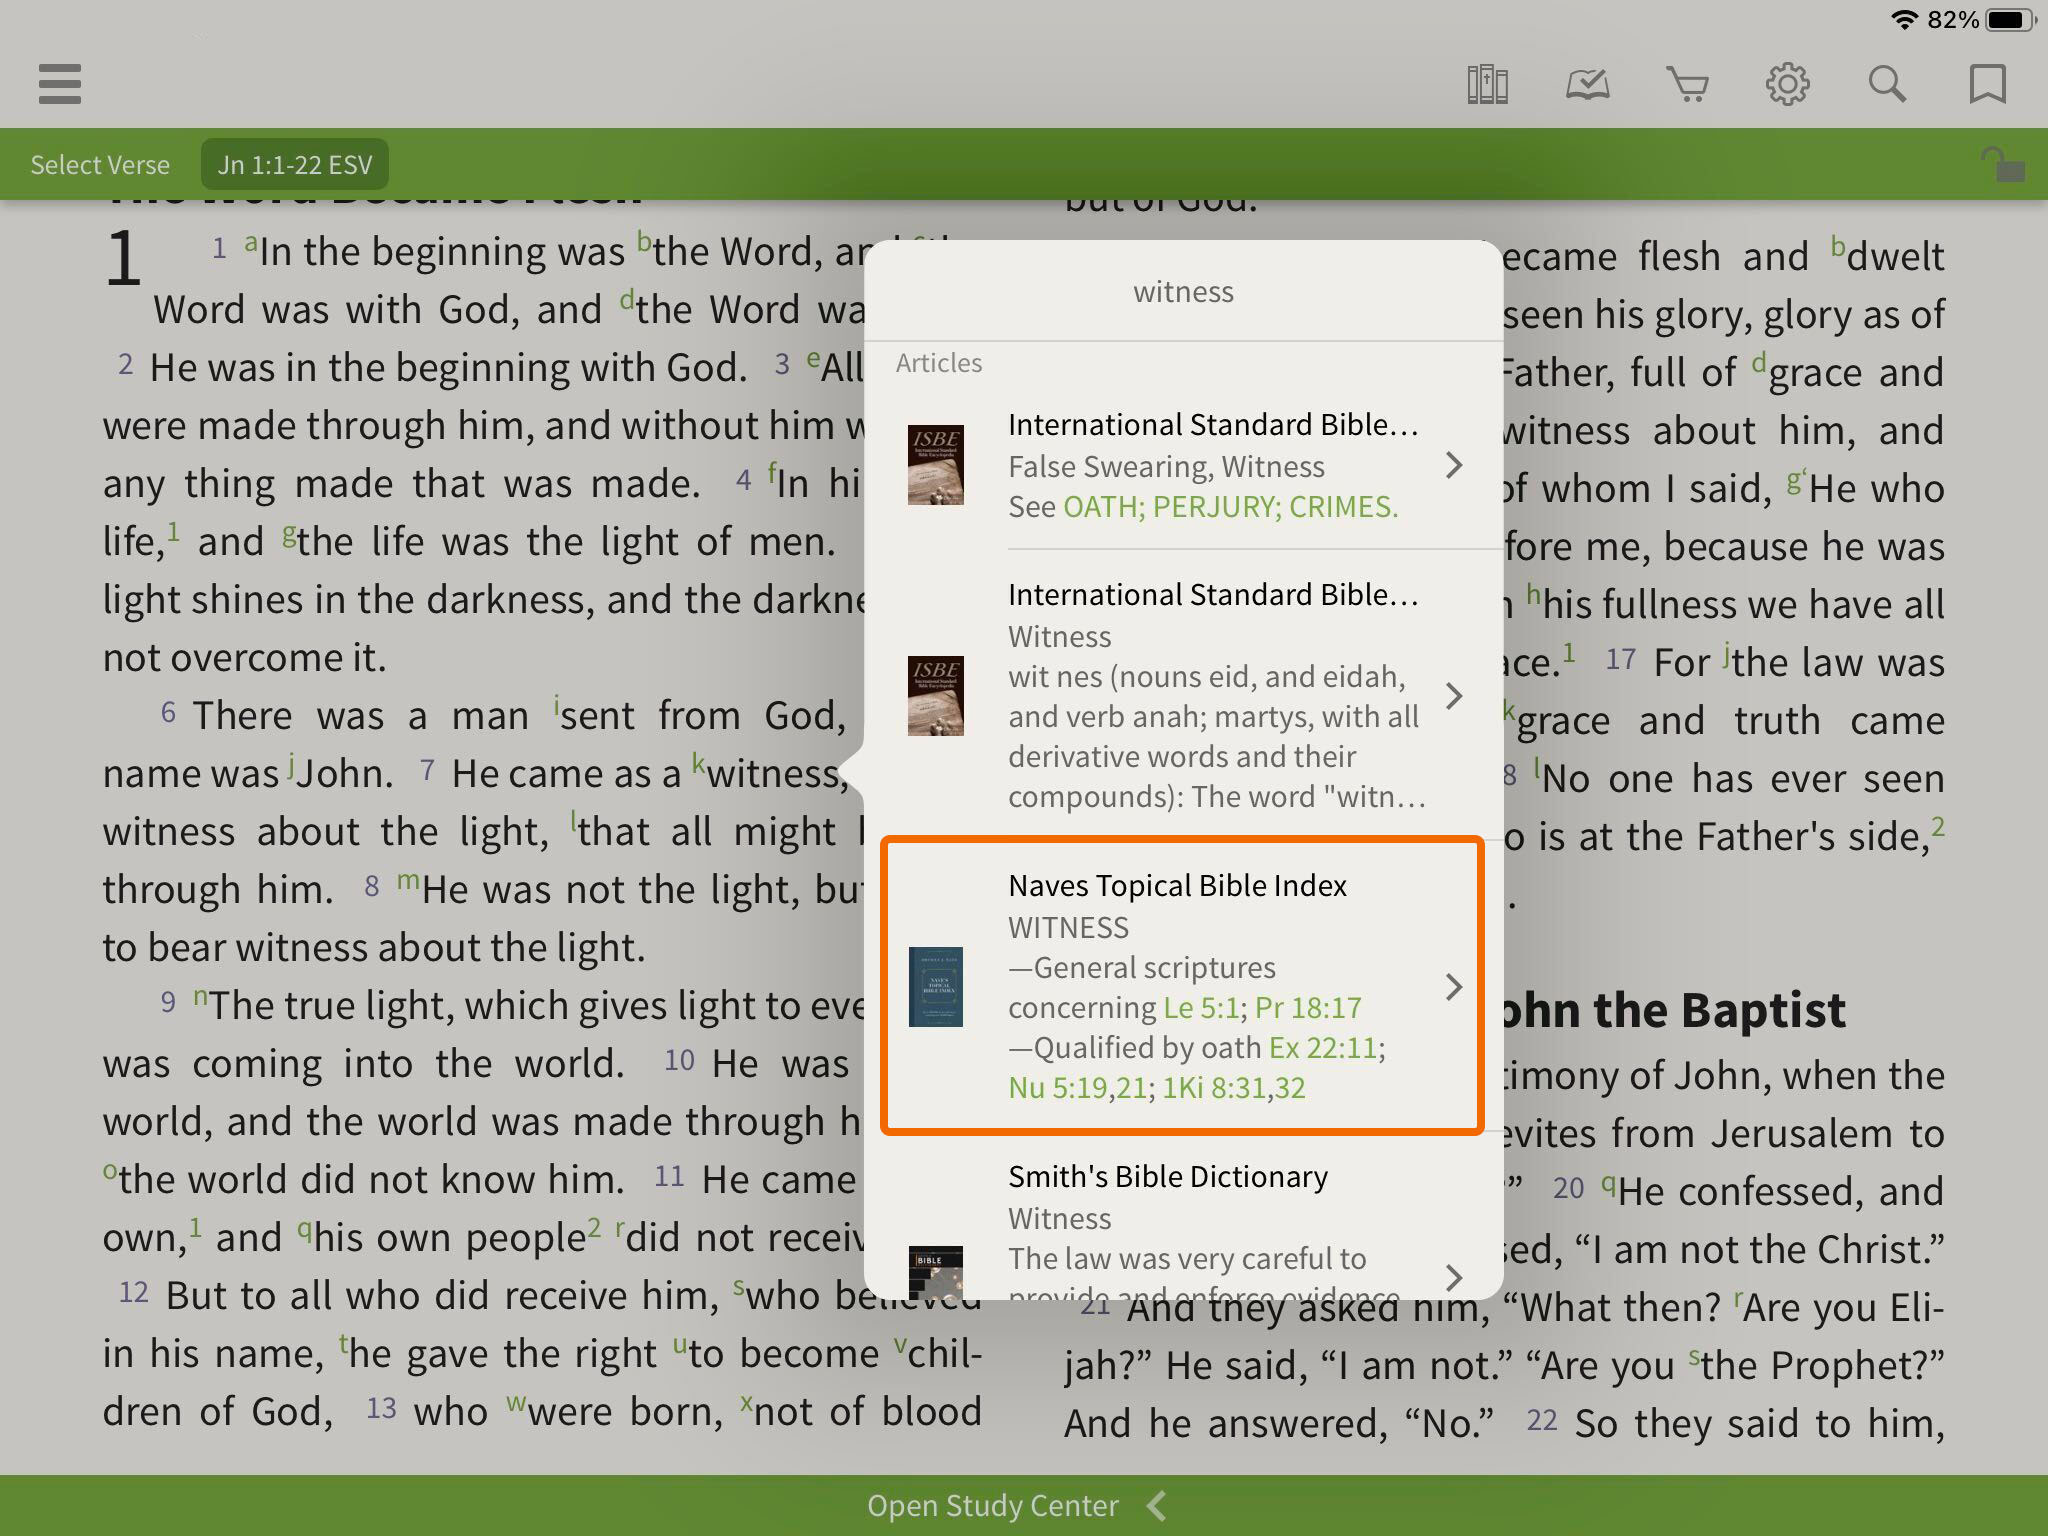Tap the Articles section label
Viewport: 2048px width, 1536px height.
click(939, 363)
